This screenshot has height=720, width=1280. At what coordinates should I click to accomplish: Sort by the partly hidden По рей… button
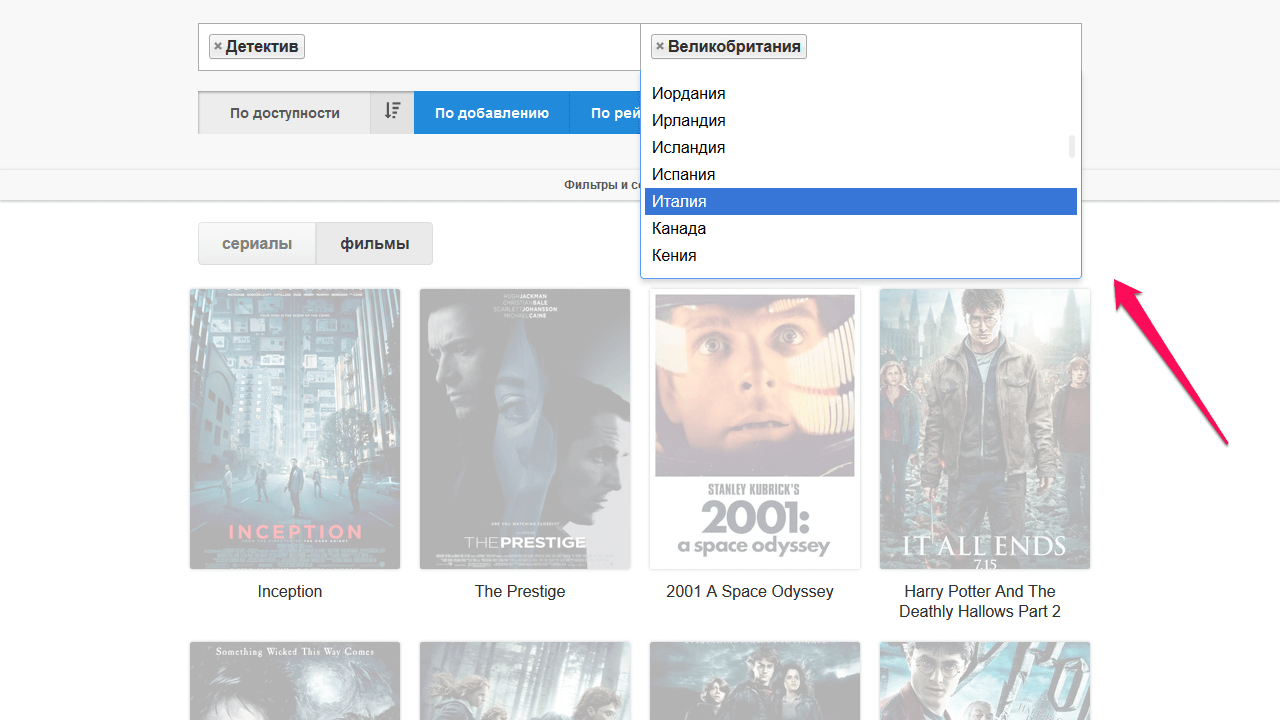(606, 113)
